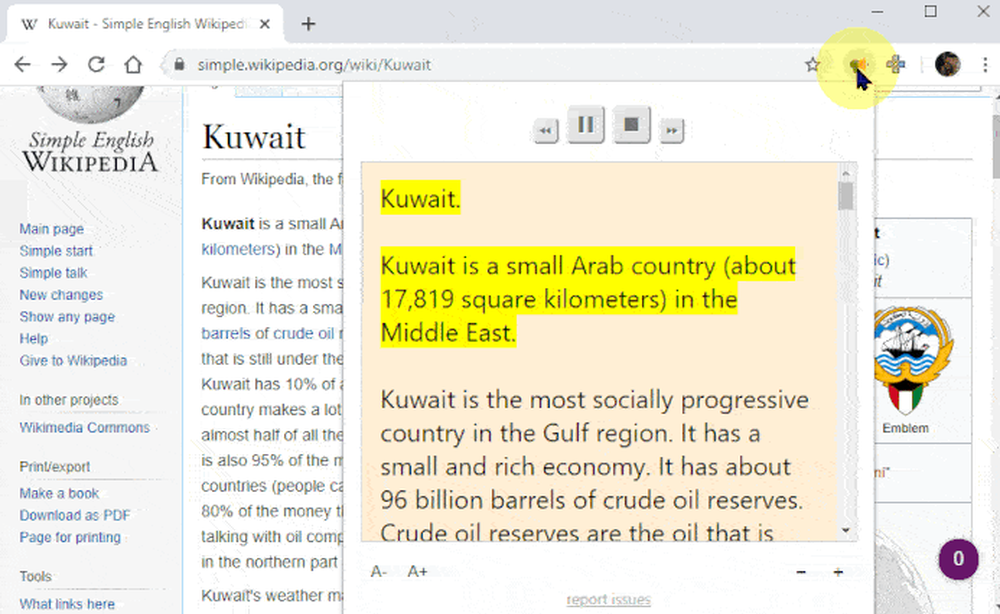Open the report issues link

click(x=608, y=599)
